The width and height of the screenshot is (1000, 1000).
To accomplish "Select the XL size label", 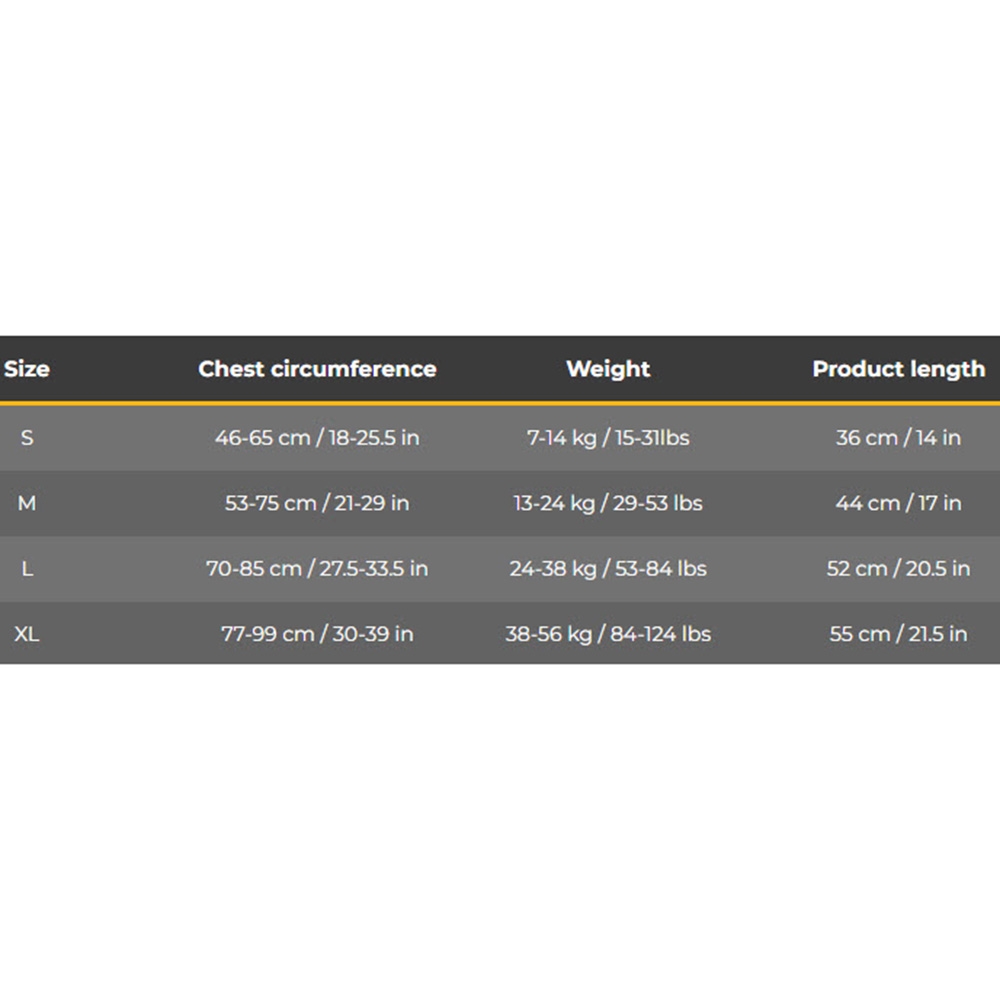I will point(27,634).
